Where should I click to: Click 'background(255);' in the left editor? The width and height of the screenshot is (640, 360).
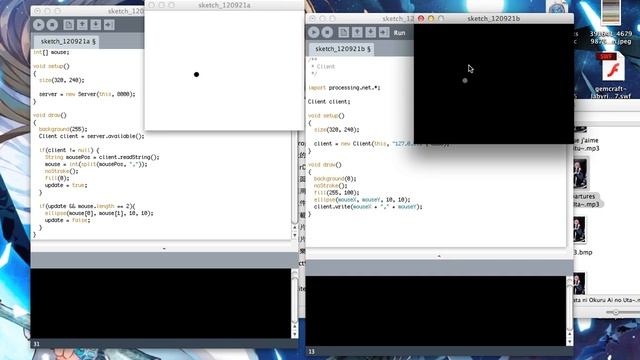(x=63, y=129)
